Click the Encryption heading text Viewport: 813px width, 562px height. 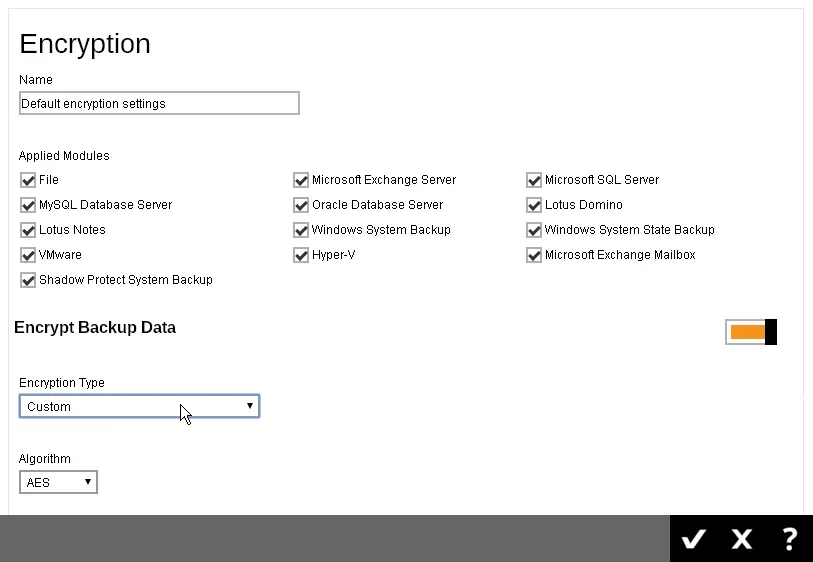click(x=85, y=44)
